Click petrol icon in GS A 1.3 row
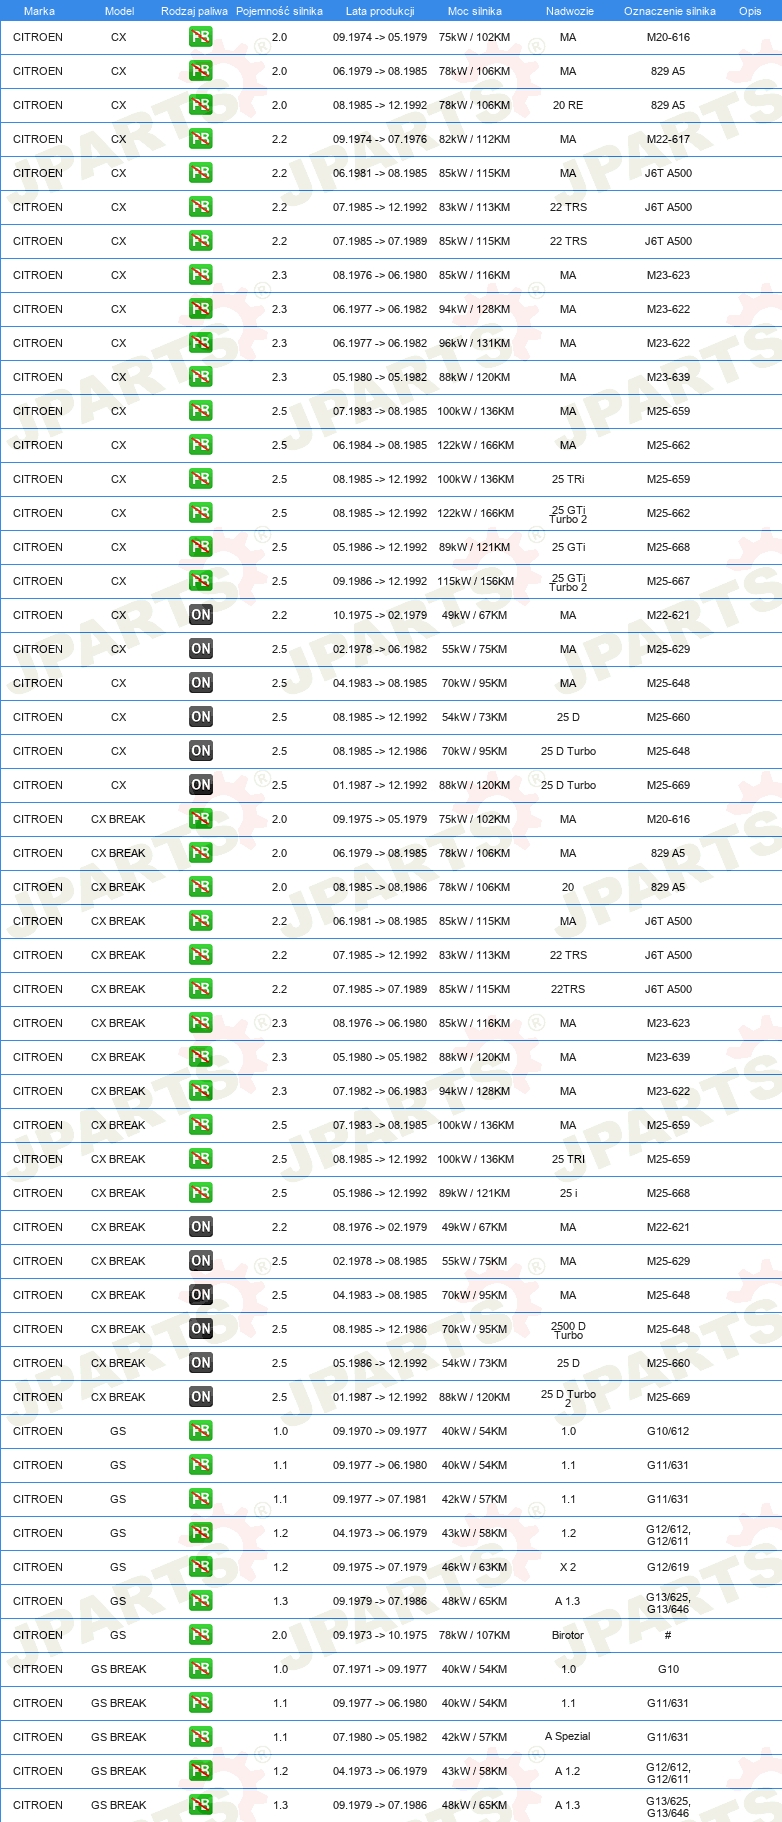The height and width of the screenshot is (1822, 782). tap(201, 1601)
